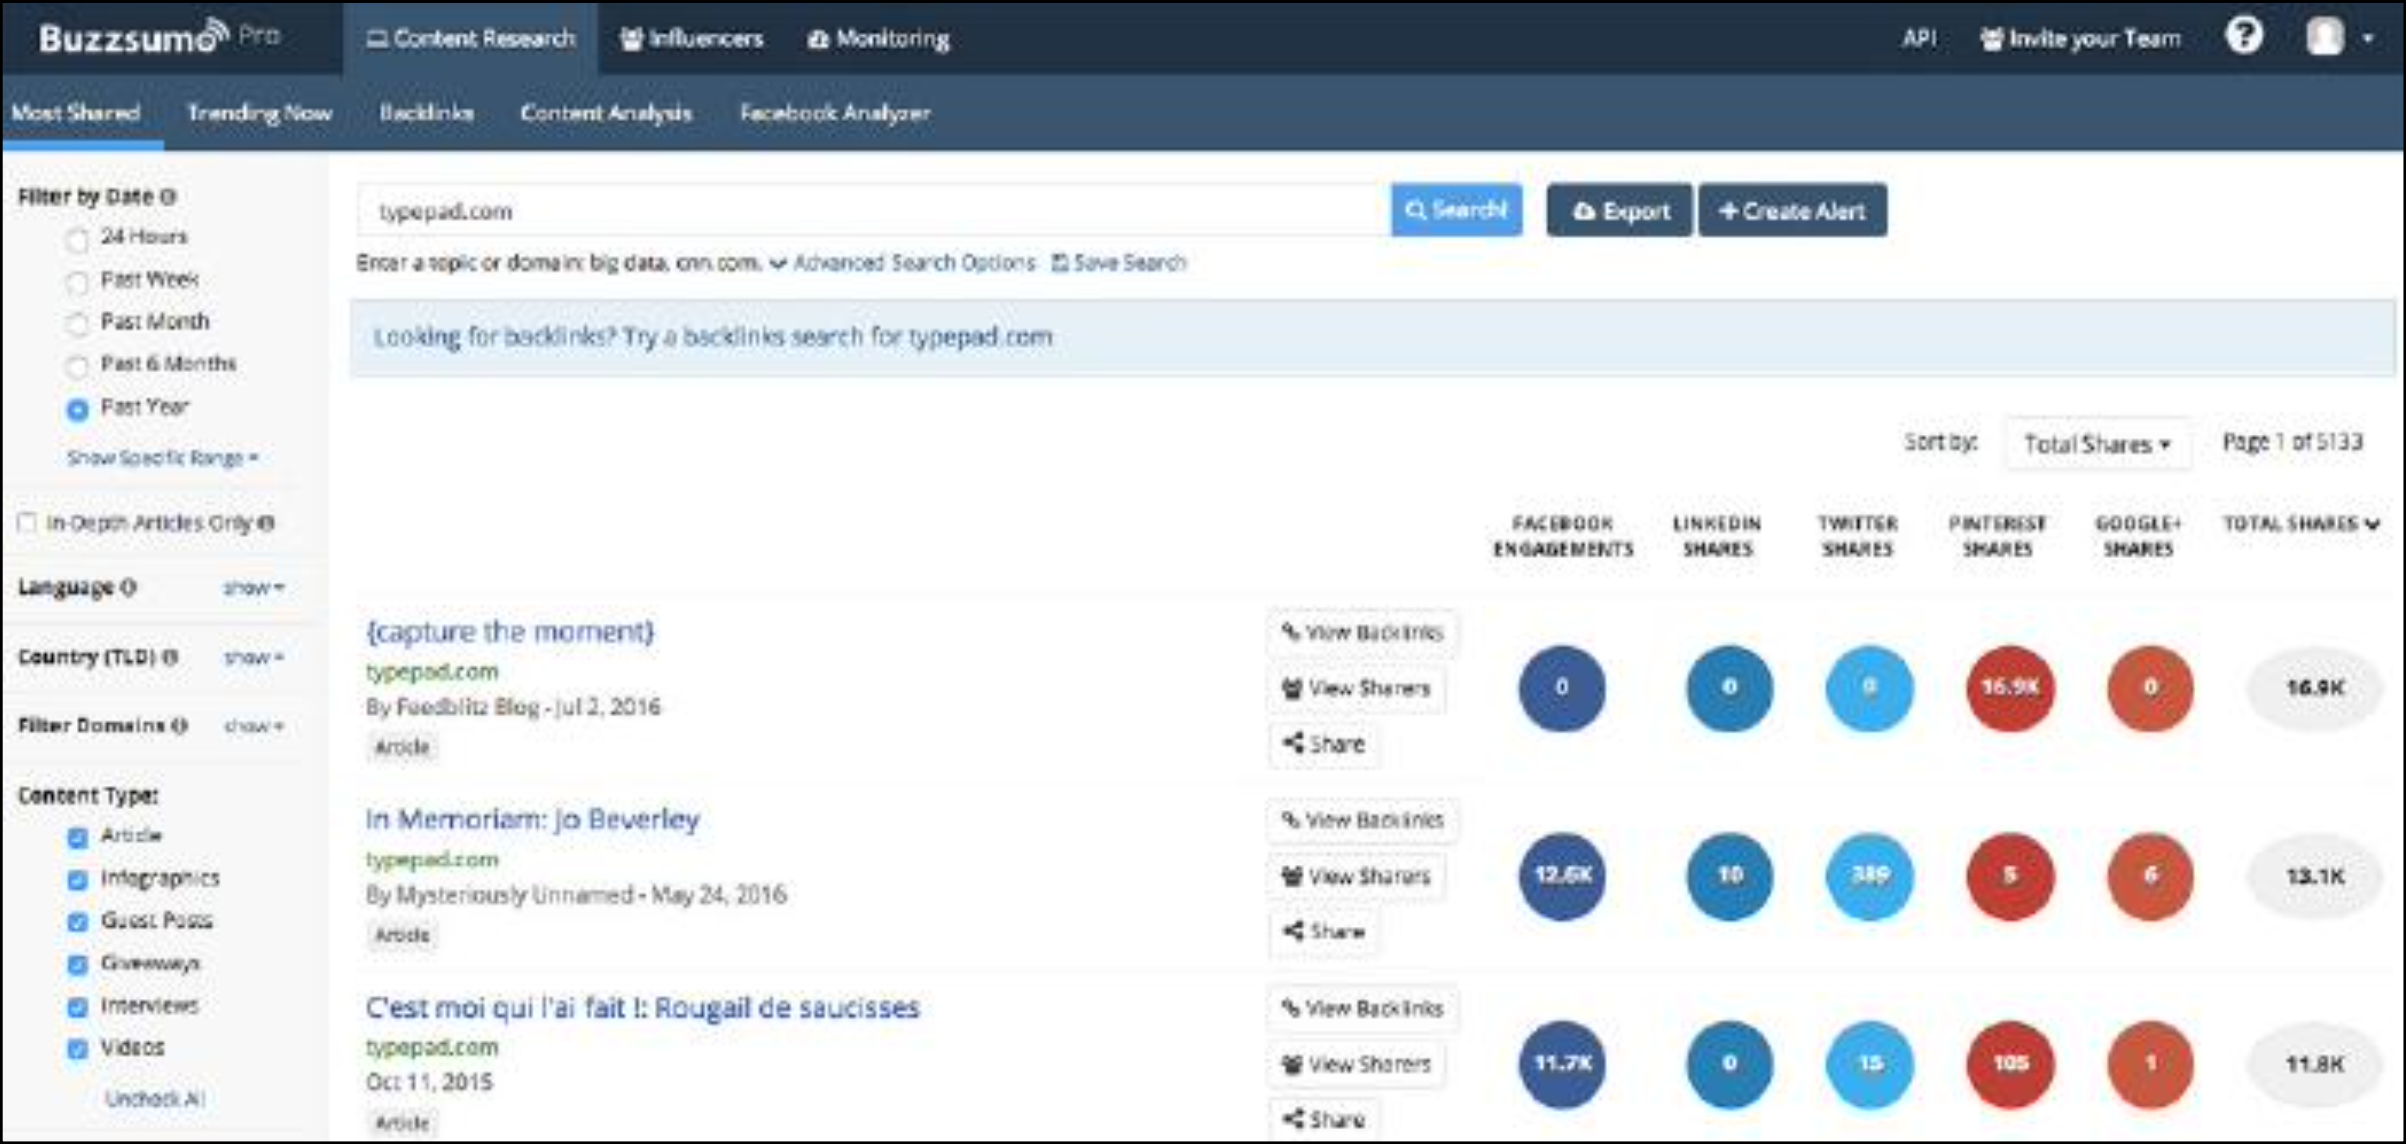The width and height of the screenshot is (2406, 1144).
Task: Uncheck the Article content type
Action: click(77, 837)
